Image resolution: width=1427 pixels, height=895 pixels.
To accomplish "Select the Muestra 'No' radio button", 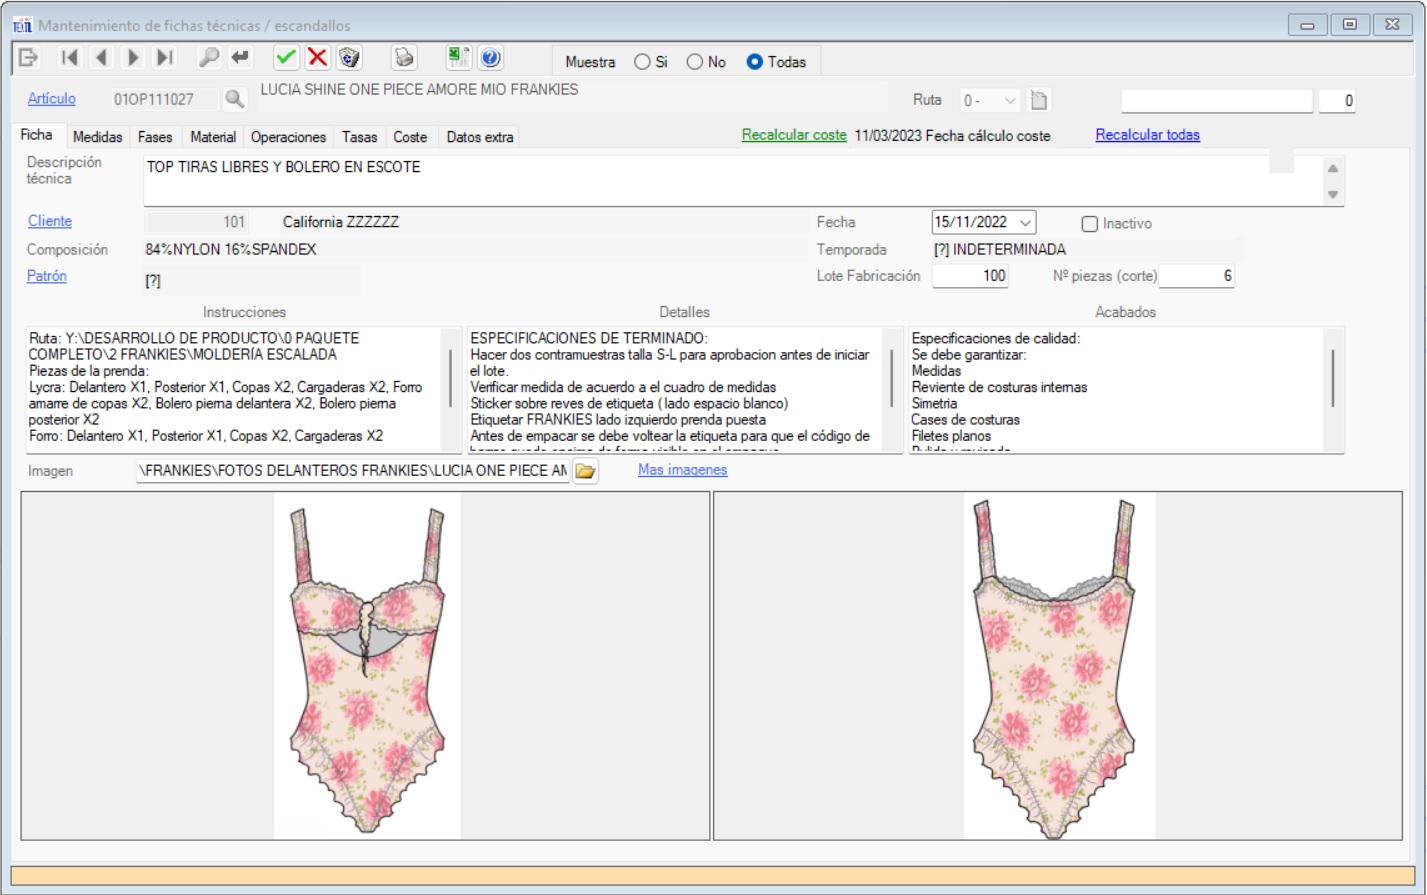I will (x=695, y=62).
